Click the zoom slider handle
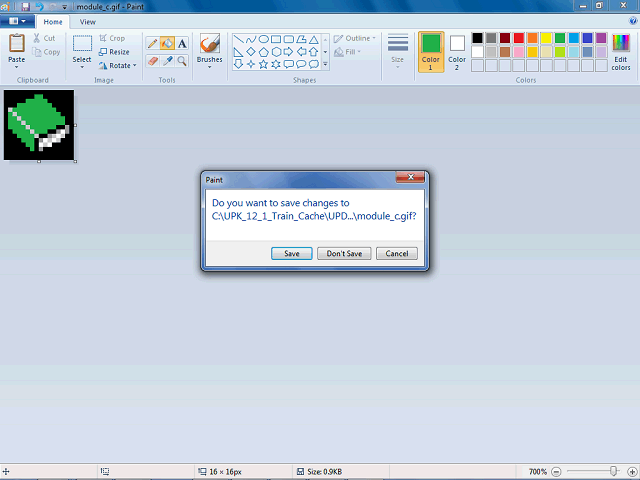Screen dimensions: 640x480 tap(613, 471)
